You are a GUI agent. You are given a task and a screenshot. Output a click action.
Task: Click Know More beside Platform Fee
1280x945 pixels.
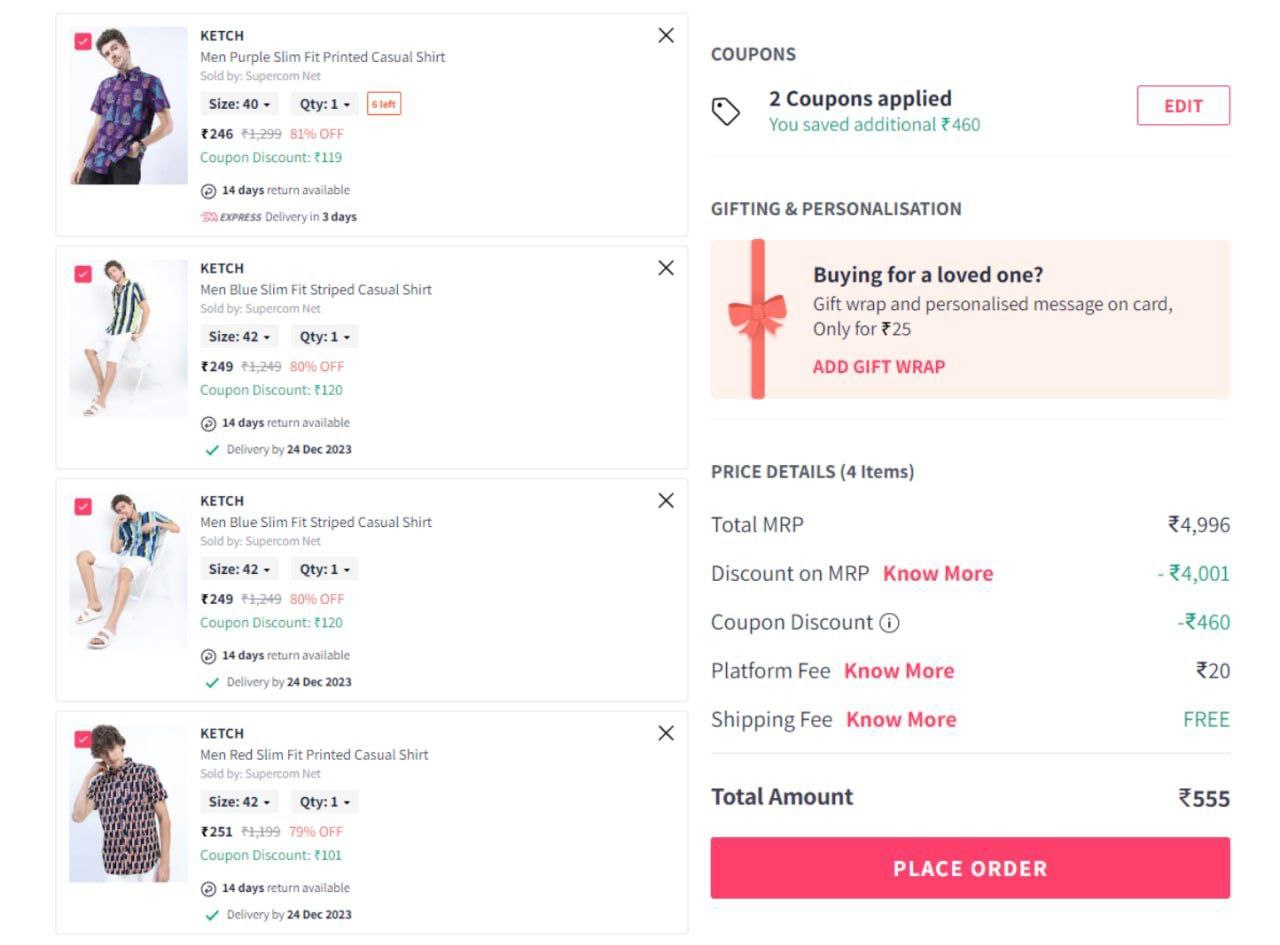pos(899,671)
